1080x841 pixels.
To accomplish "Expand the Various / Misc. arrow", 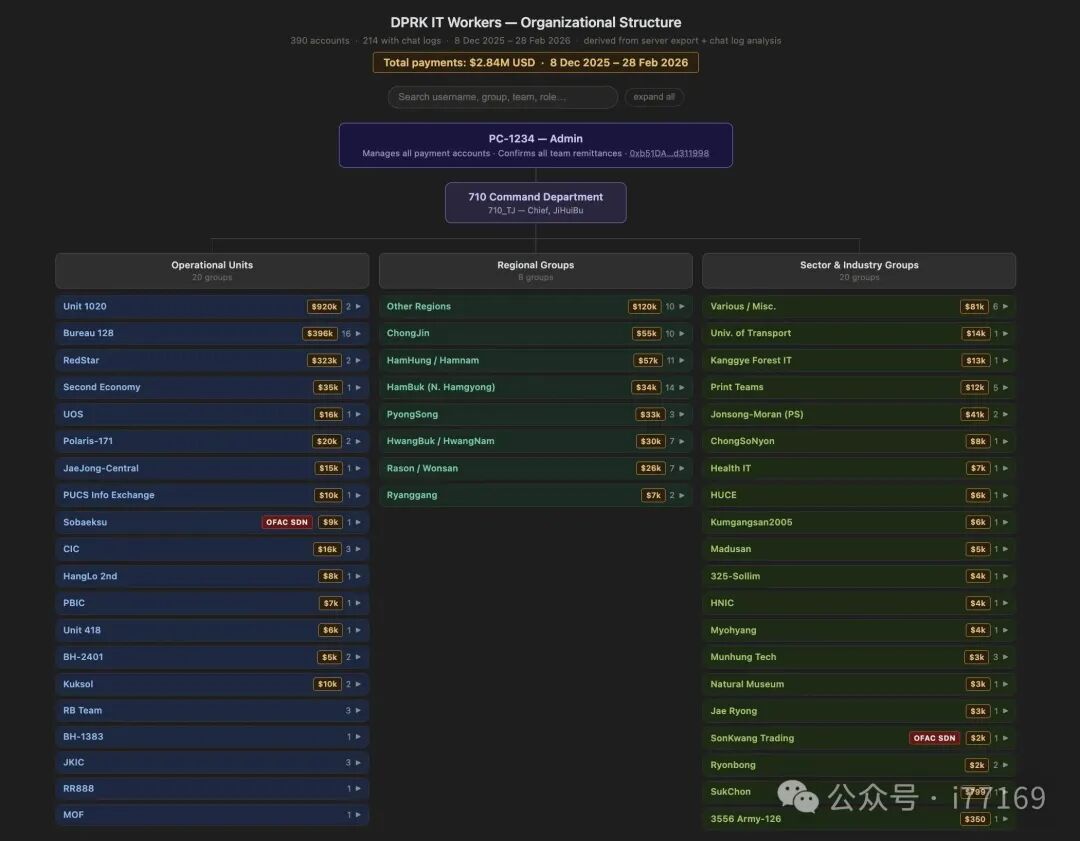I will (1006, 307).
